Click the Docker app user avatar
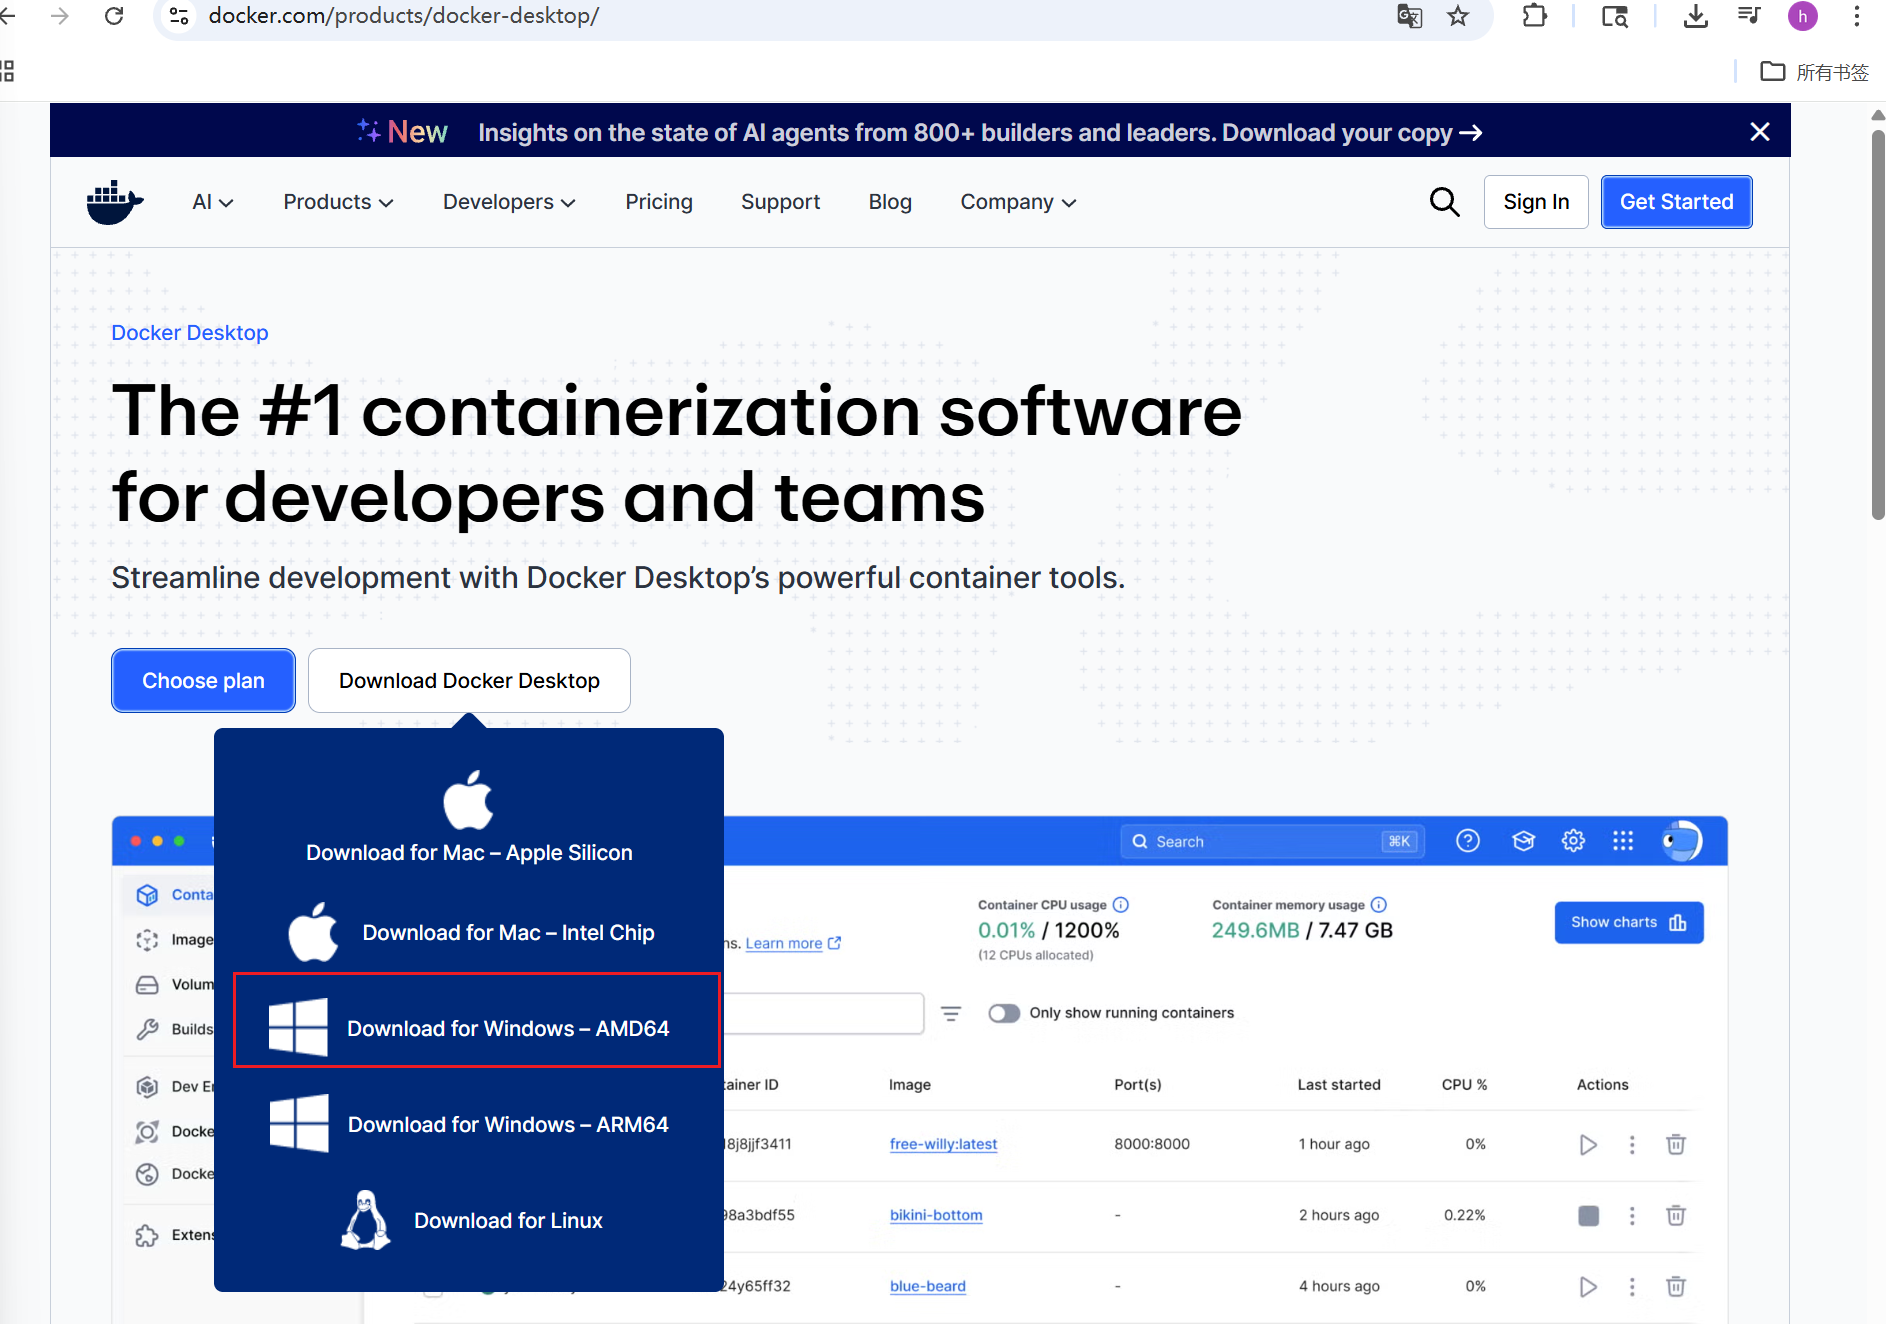Image resolution: width=1886 pixels, height=1324 pixels. tap(1682, 841)
